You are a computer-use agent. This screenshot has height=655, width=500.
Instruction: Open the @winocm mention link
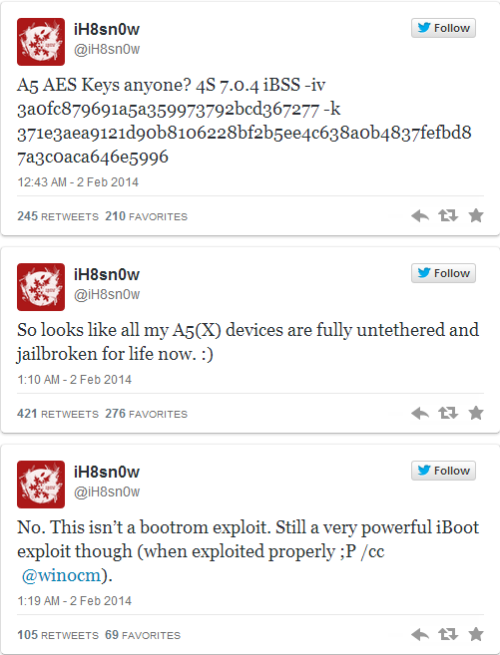coord(61,576)
